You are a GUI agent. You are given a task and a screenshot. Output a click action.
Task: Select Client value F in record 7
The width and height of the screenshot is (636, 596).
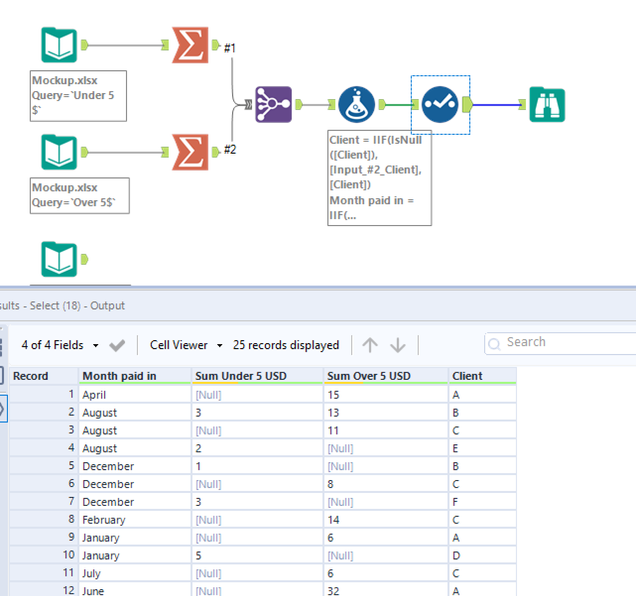482,501
